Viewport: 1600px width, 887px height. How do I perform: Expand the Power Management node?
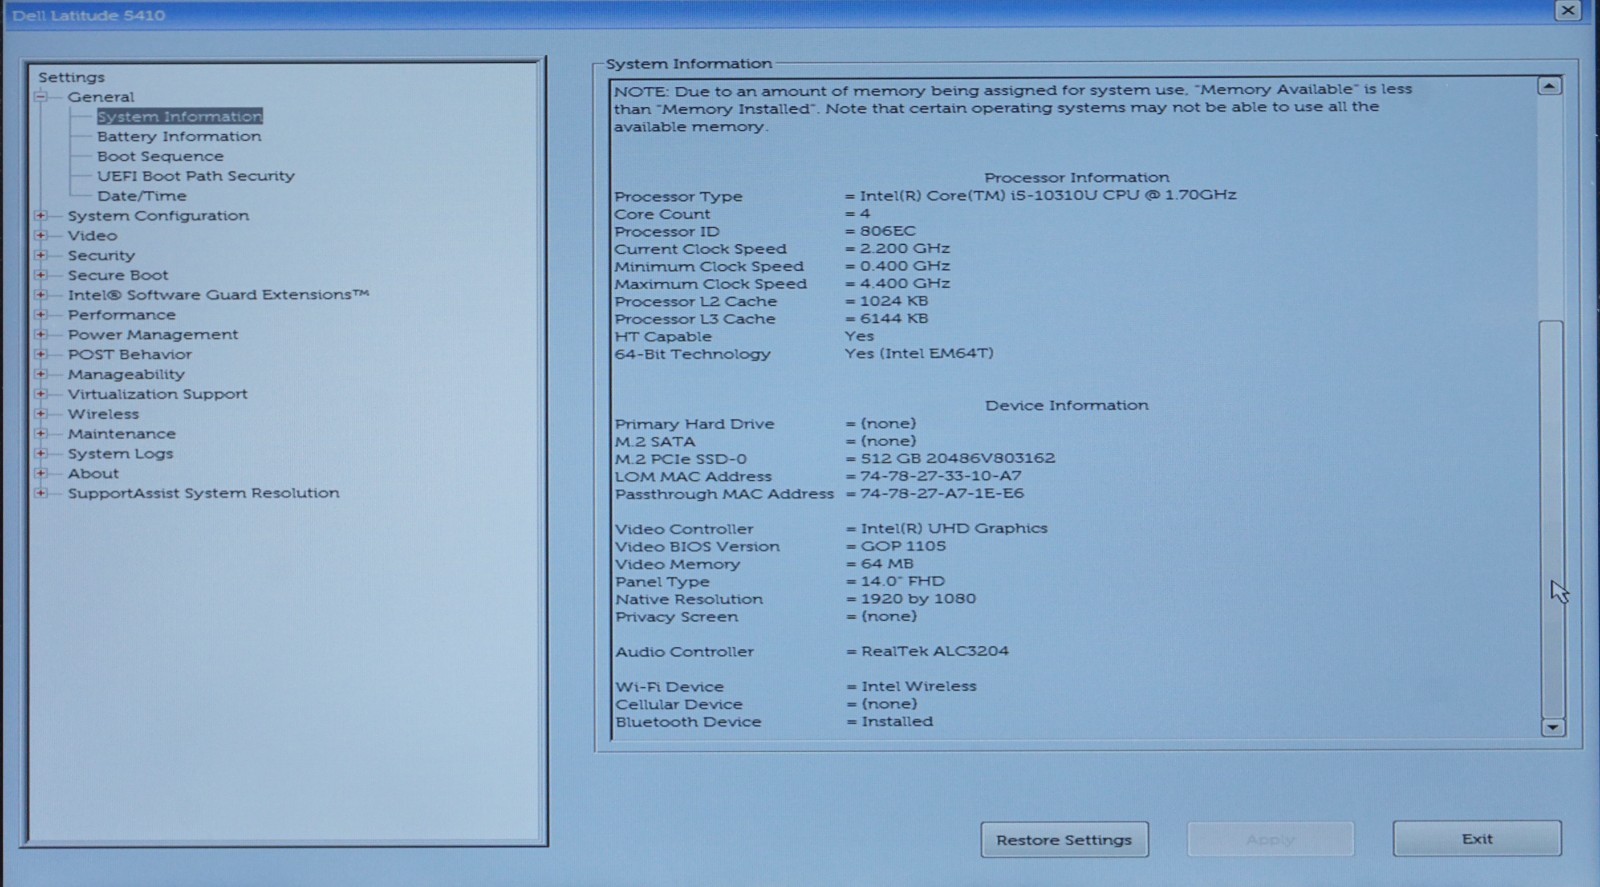(x=41, y=335)
